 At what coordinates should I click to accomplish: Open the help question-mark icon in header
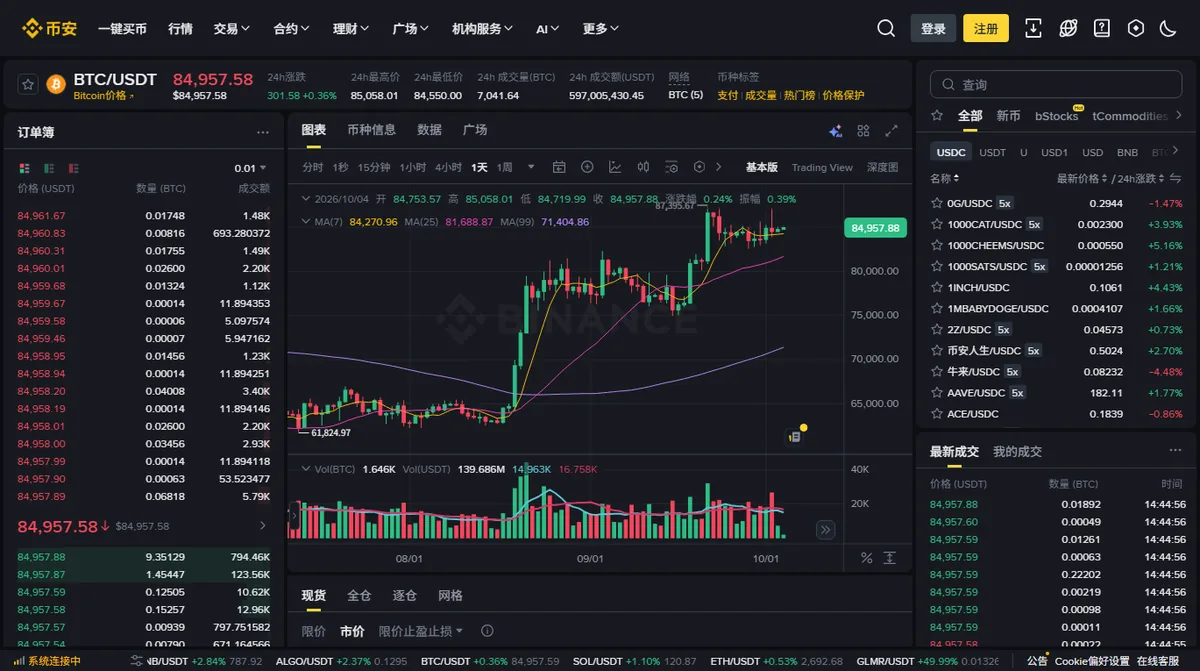[x=1102, y=28]
